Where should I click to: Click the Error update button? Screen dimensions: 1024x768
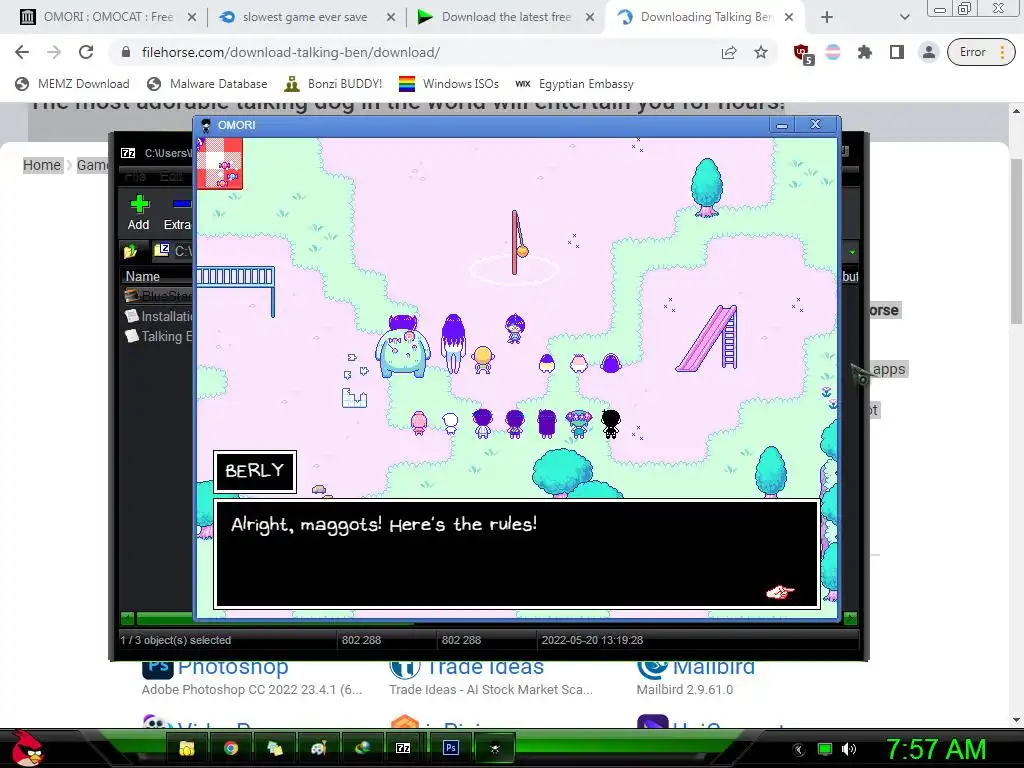[x=980, y=52]
